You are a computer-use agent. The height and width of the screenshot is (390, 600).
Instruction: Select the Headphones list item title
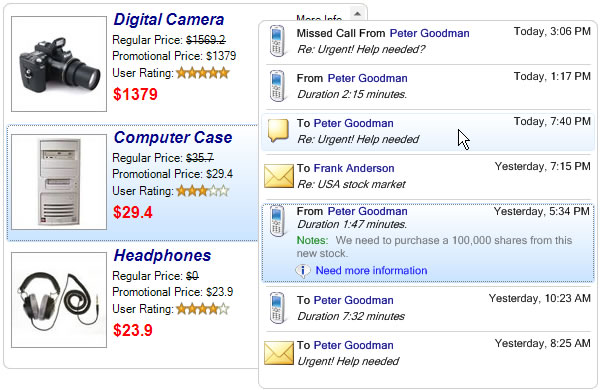[x=162, y=255]
